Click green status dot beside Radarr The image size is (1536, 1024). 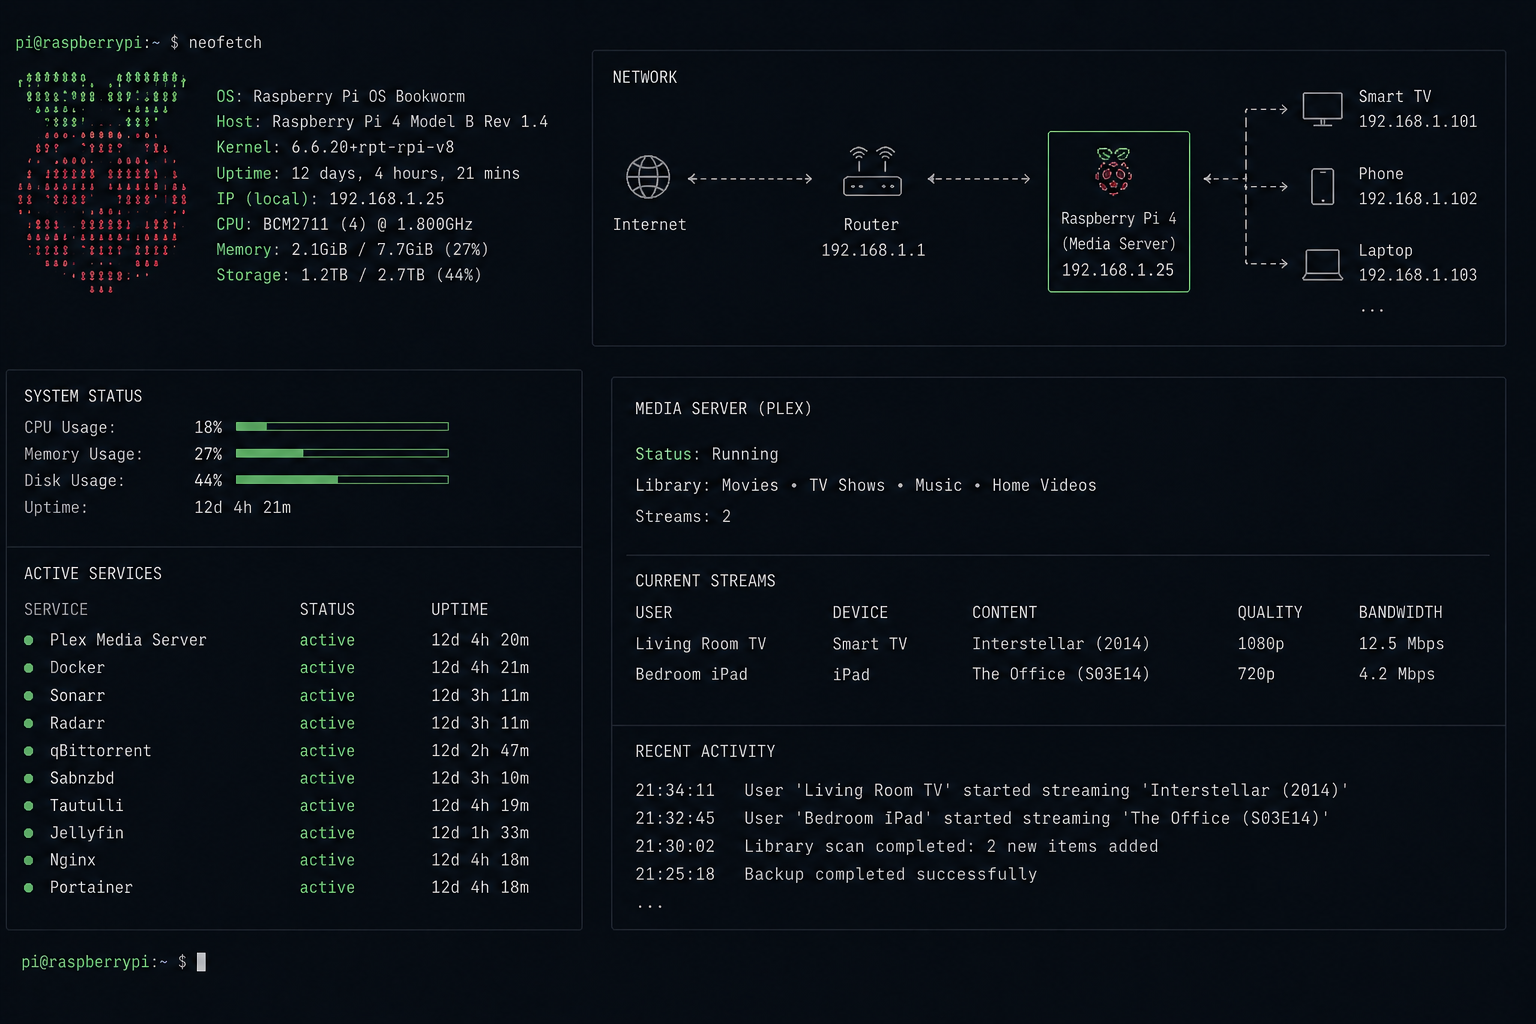[29, 723]
